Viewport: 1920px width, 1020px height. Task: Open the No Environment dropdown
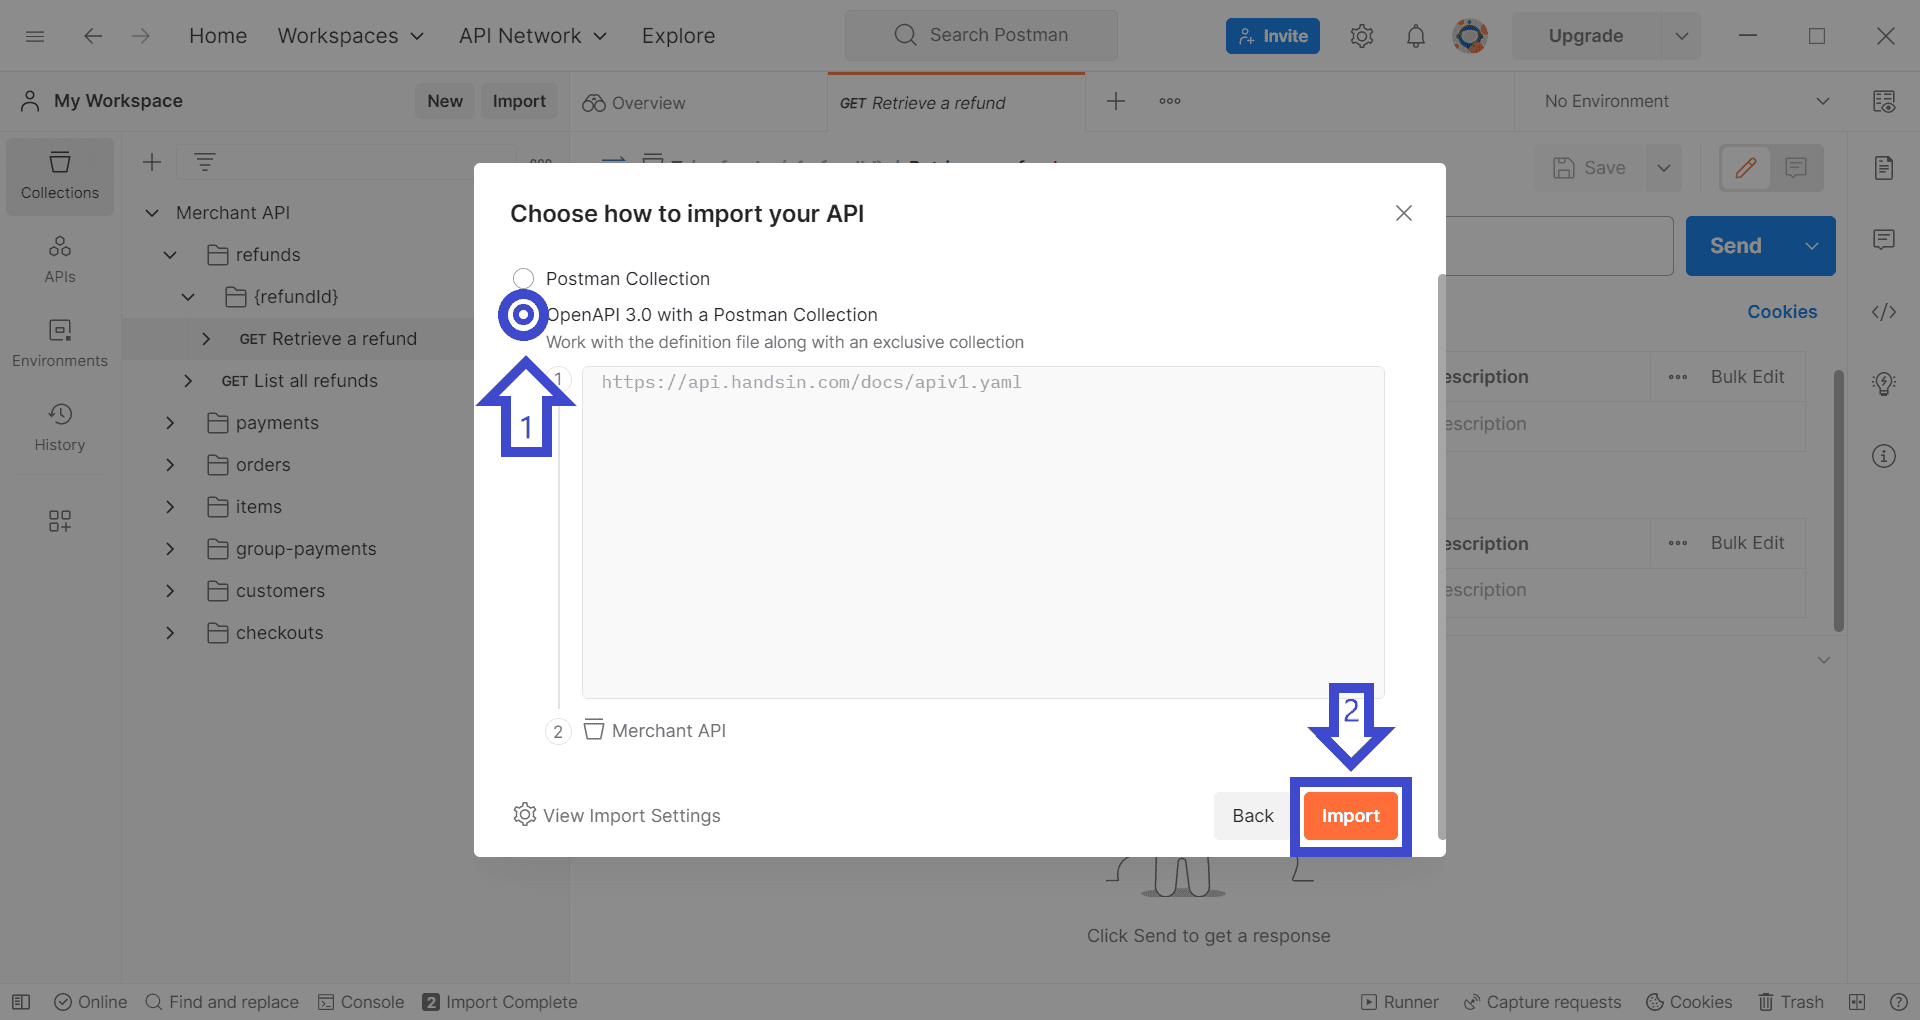[x=1686, y=101]
